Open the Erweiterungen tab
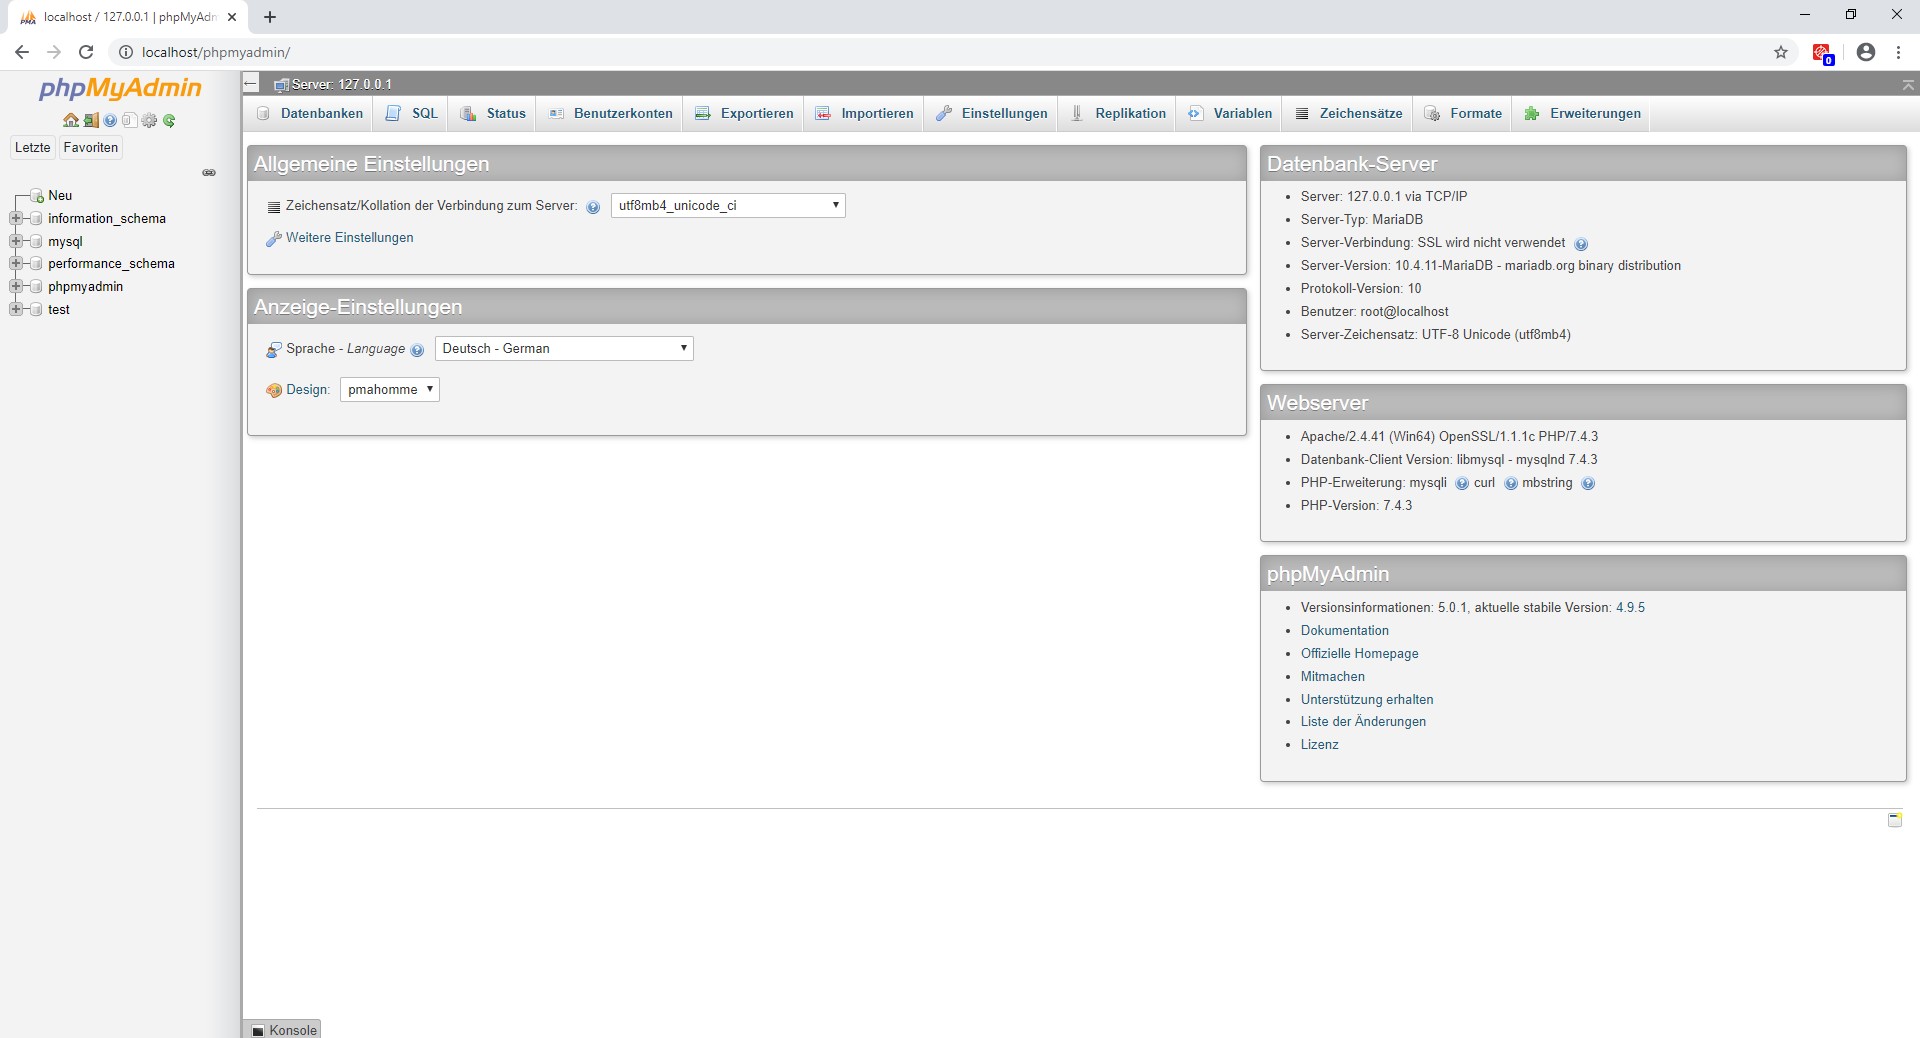 [1582, 114]
